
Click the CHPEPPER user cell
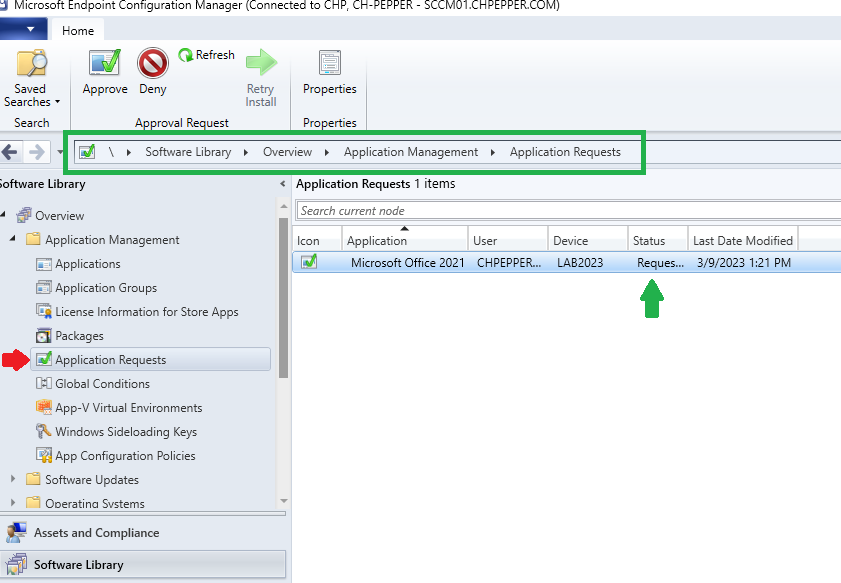pos(509,262)
